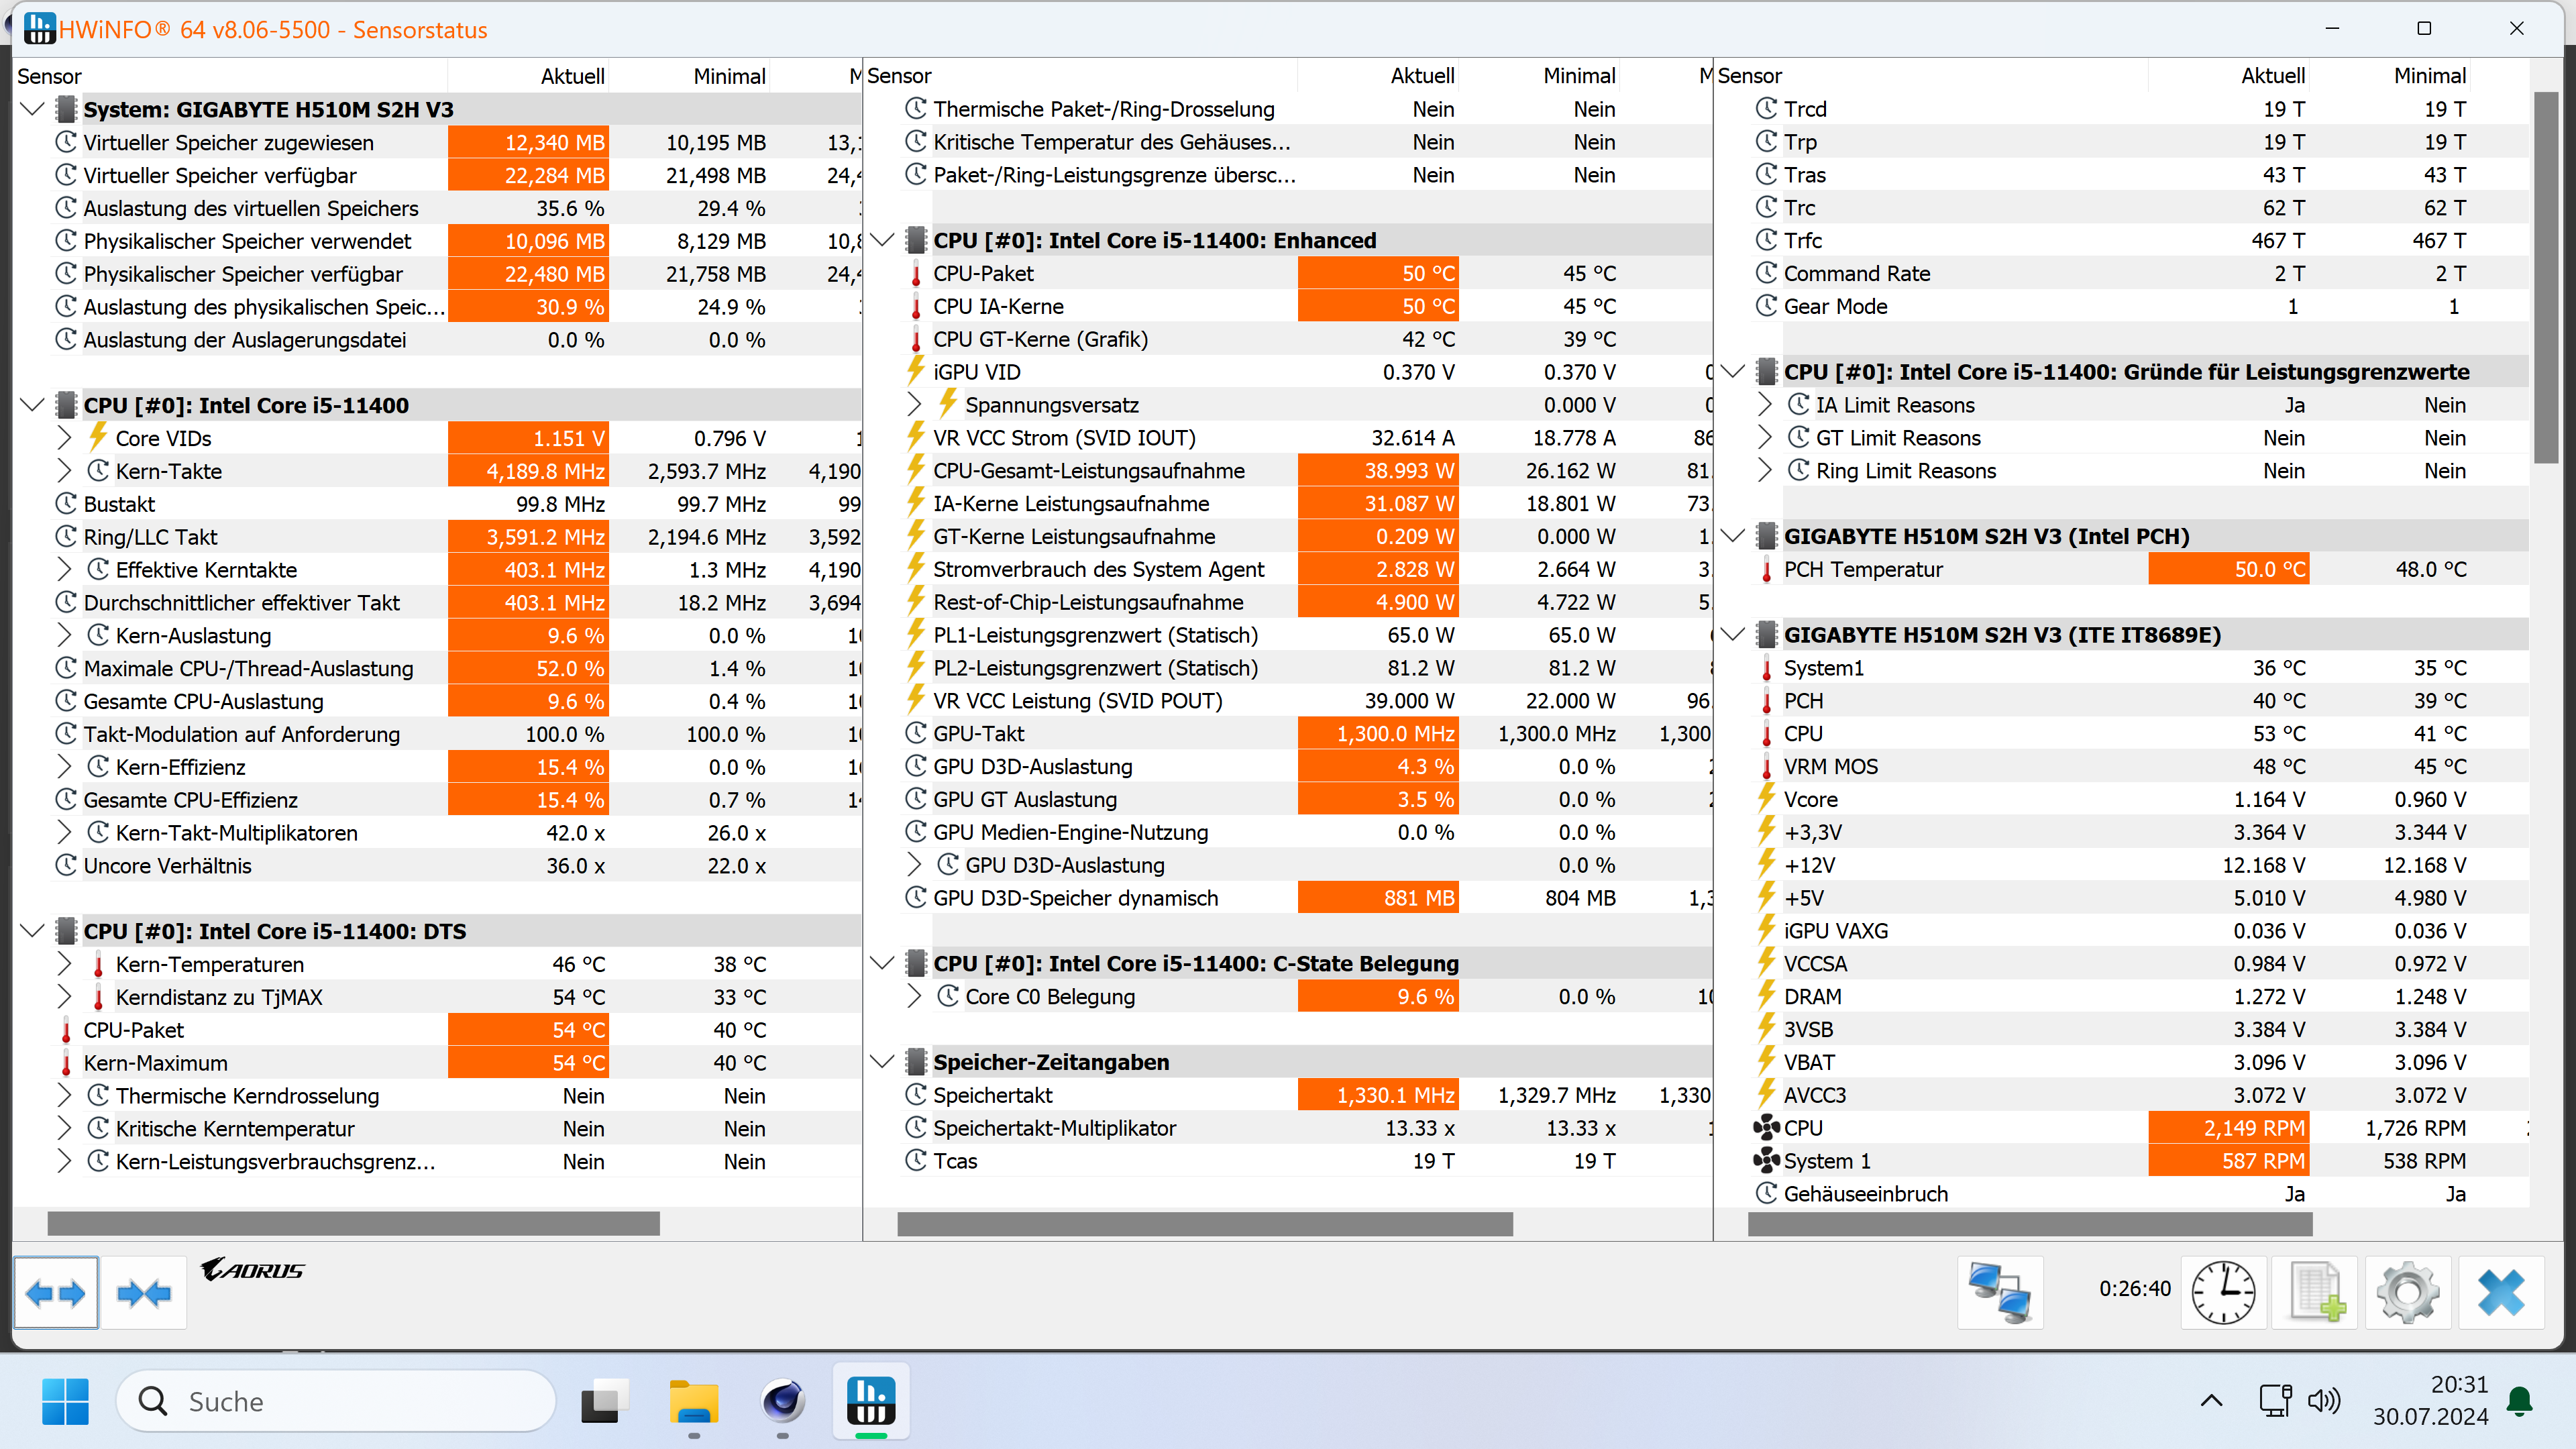Click the left panel horizontal scrollbar
The width and height of the screenshot is (2576, 1449).
click(354, 1224)
